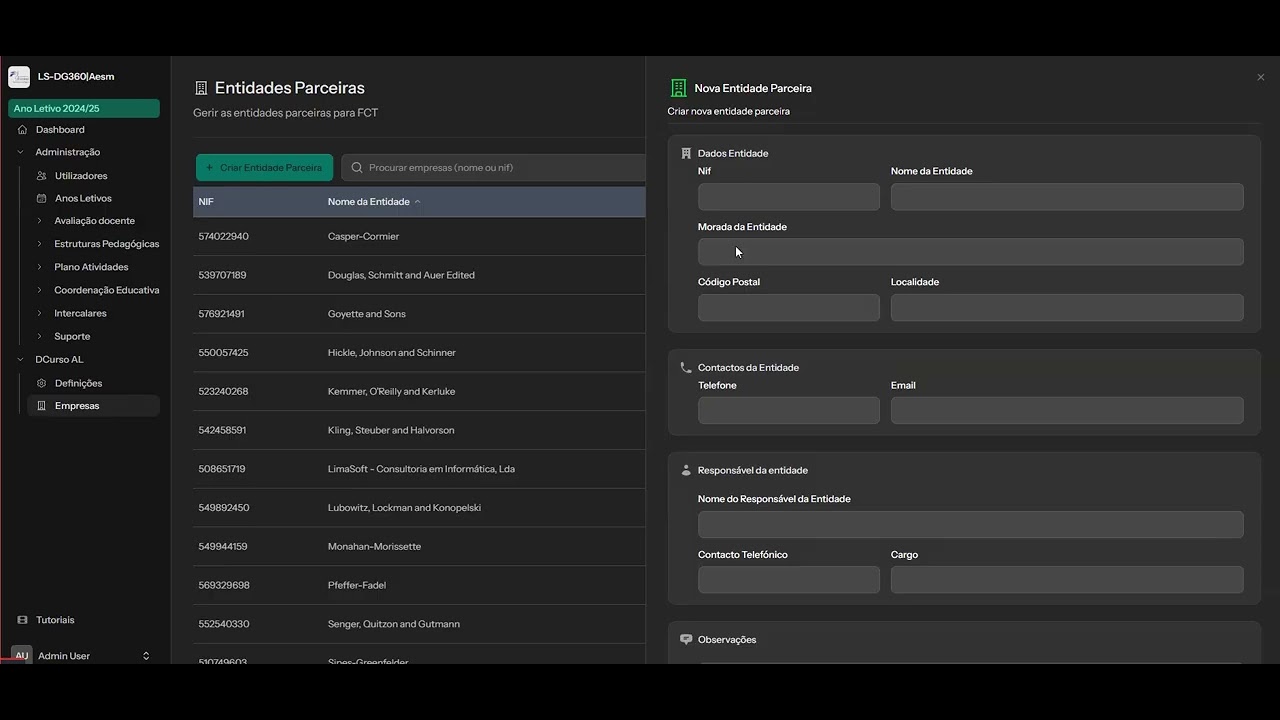Click the Utilizadores people icon

pos(41,176)
